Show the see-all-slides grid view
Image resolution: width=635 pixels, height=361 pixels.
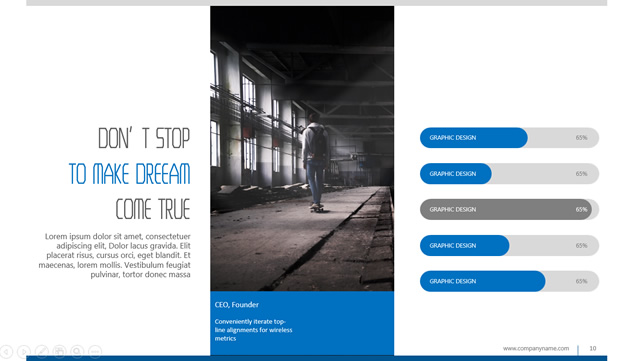click(60, 351)
